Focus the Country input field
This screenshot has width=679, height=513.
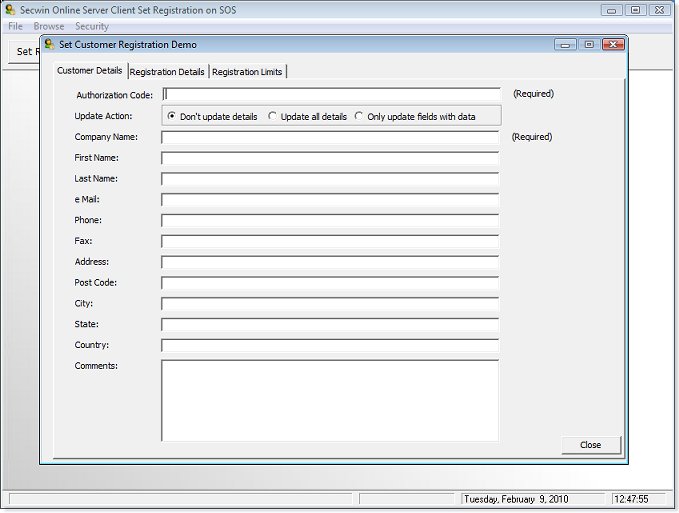(330, 346)
